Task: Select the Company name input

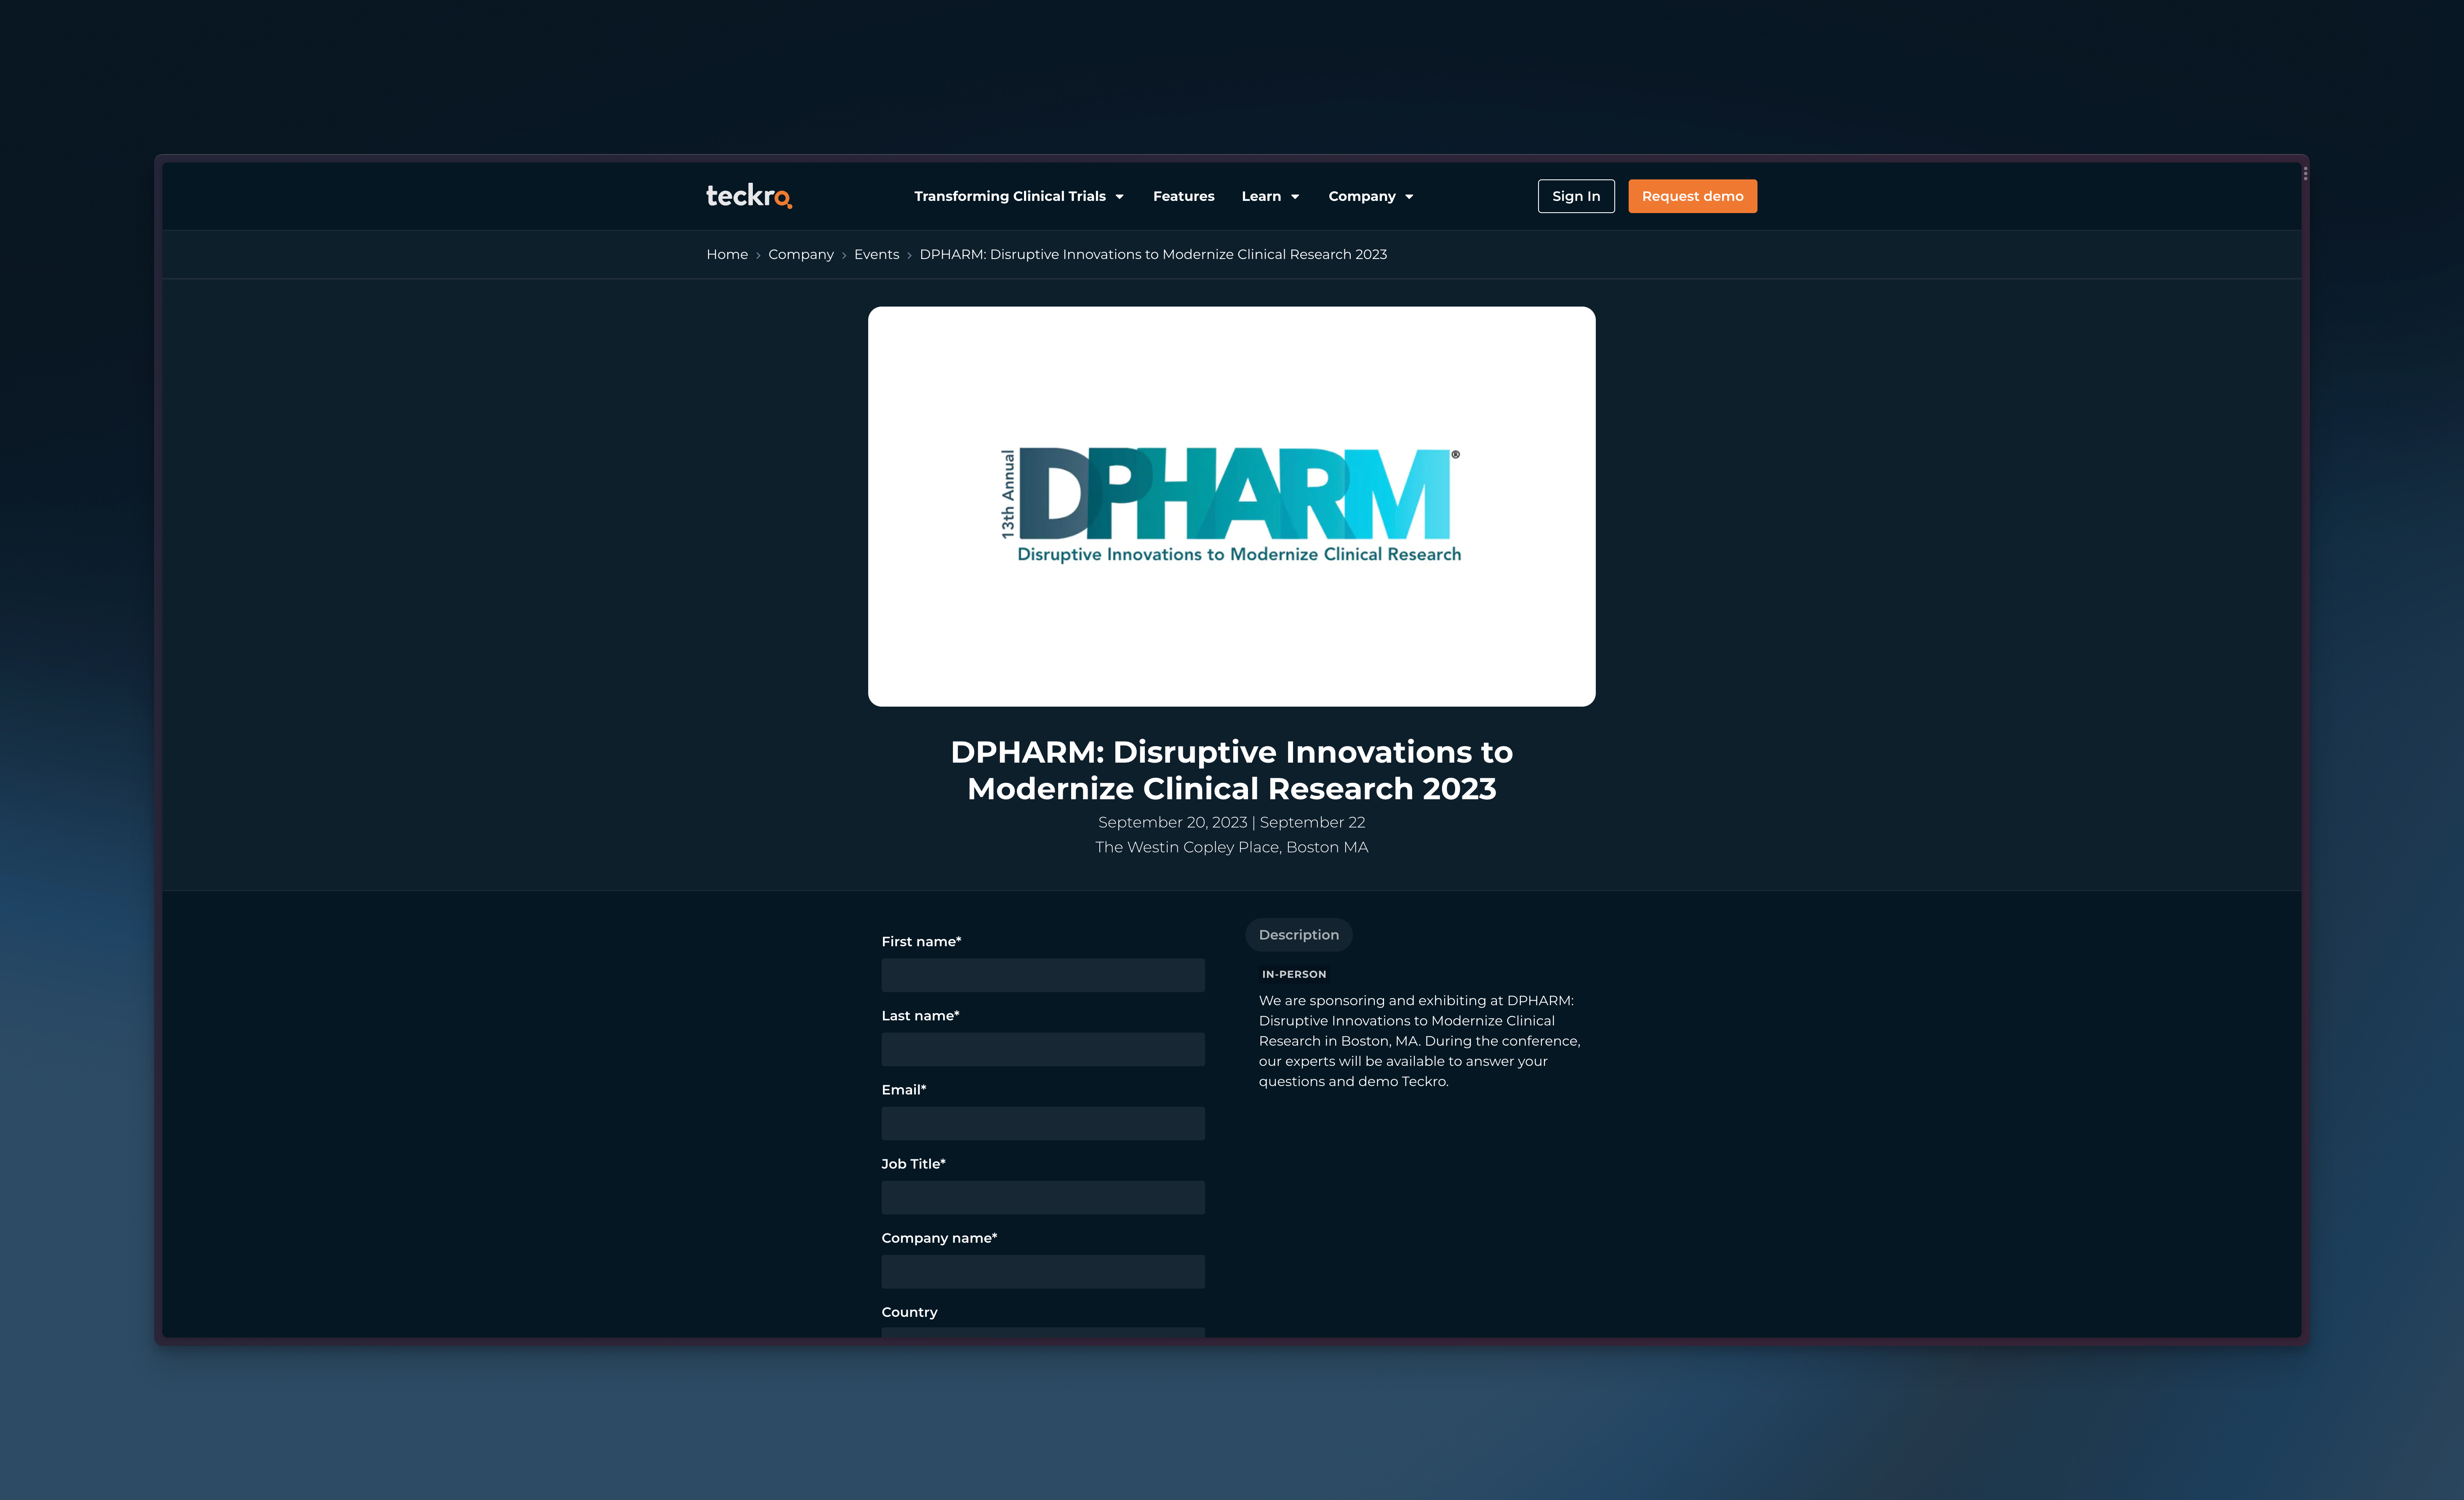Action: click(x=1042, y=1271)
